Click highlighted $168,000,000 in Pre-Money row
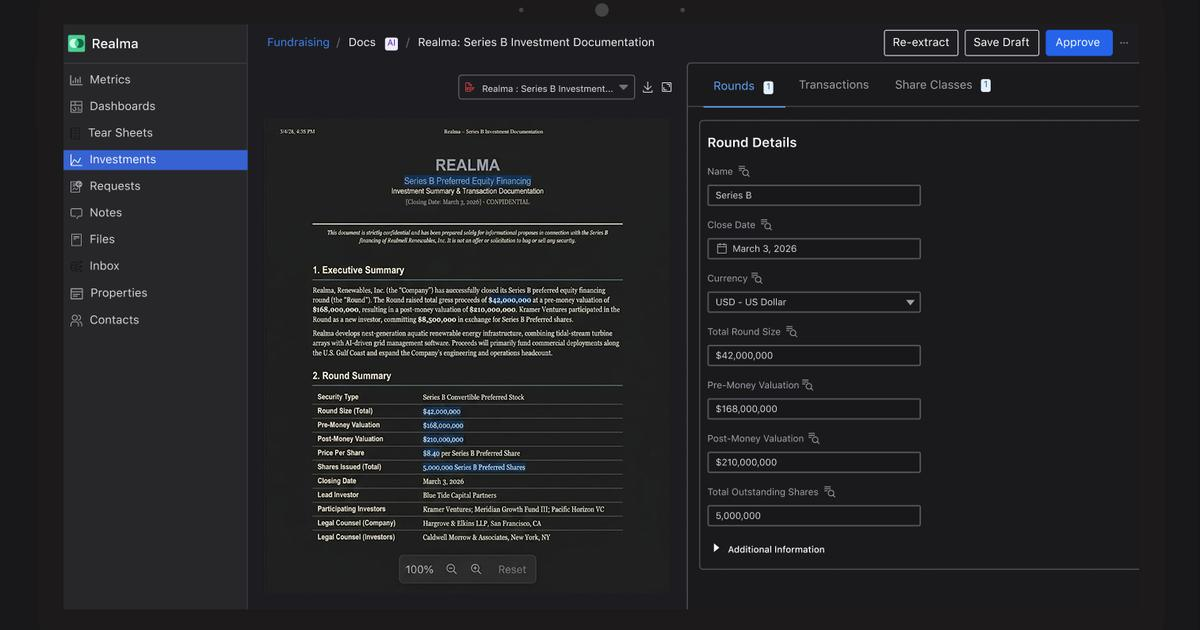Image resolution: width=1200 pixels, height=630 pixels. coord(443,425)
